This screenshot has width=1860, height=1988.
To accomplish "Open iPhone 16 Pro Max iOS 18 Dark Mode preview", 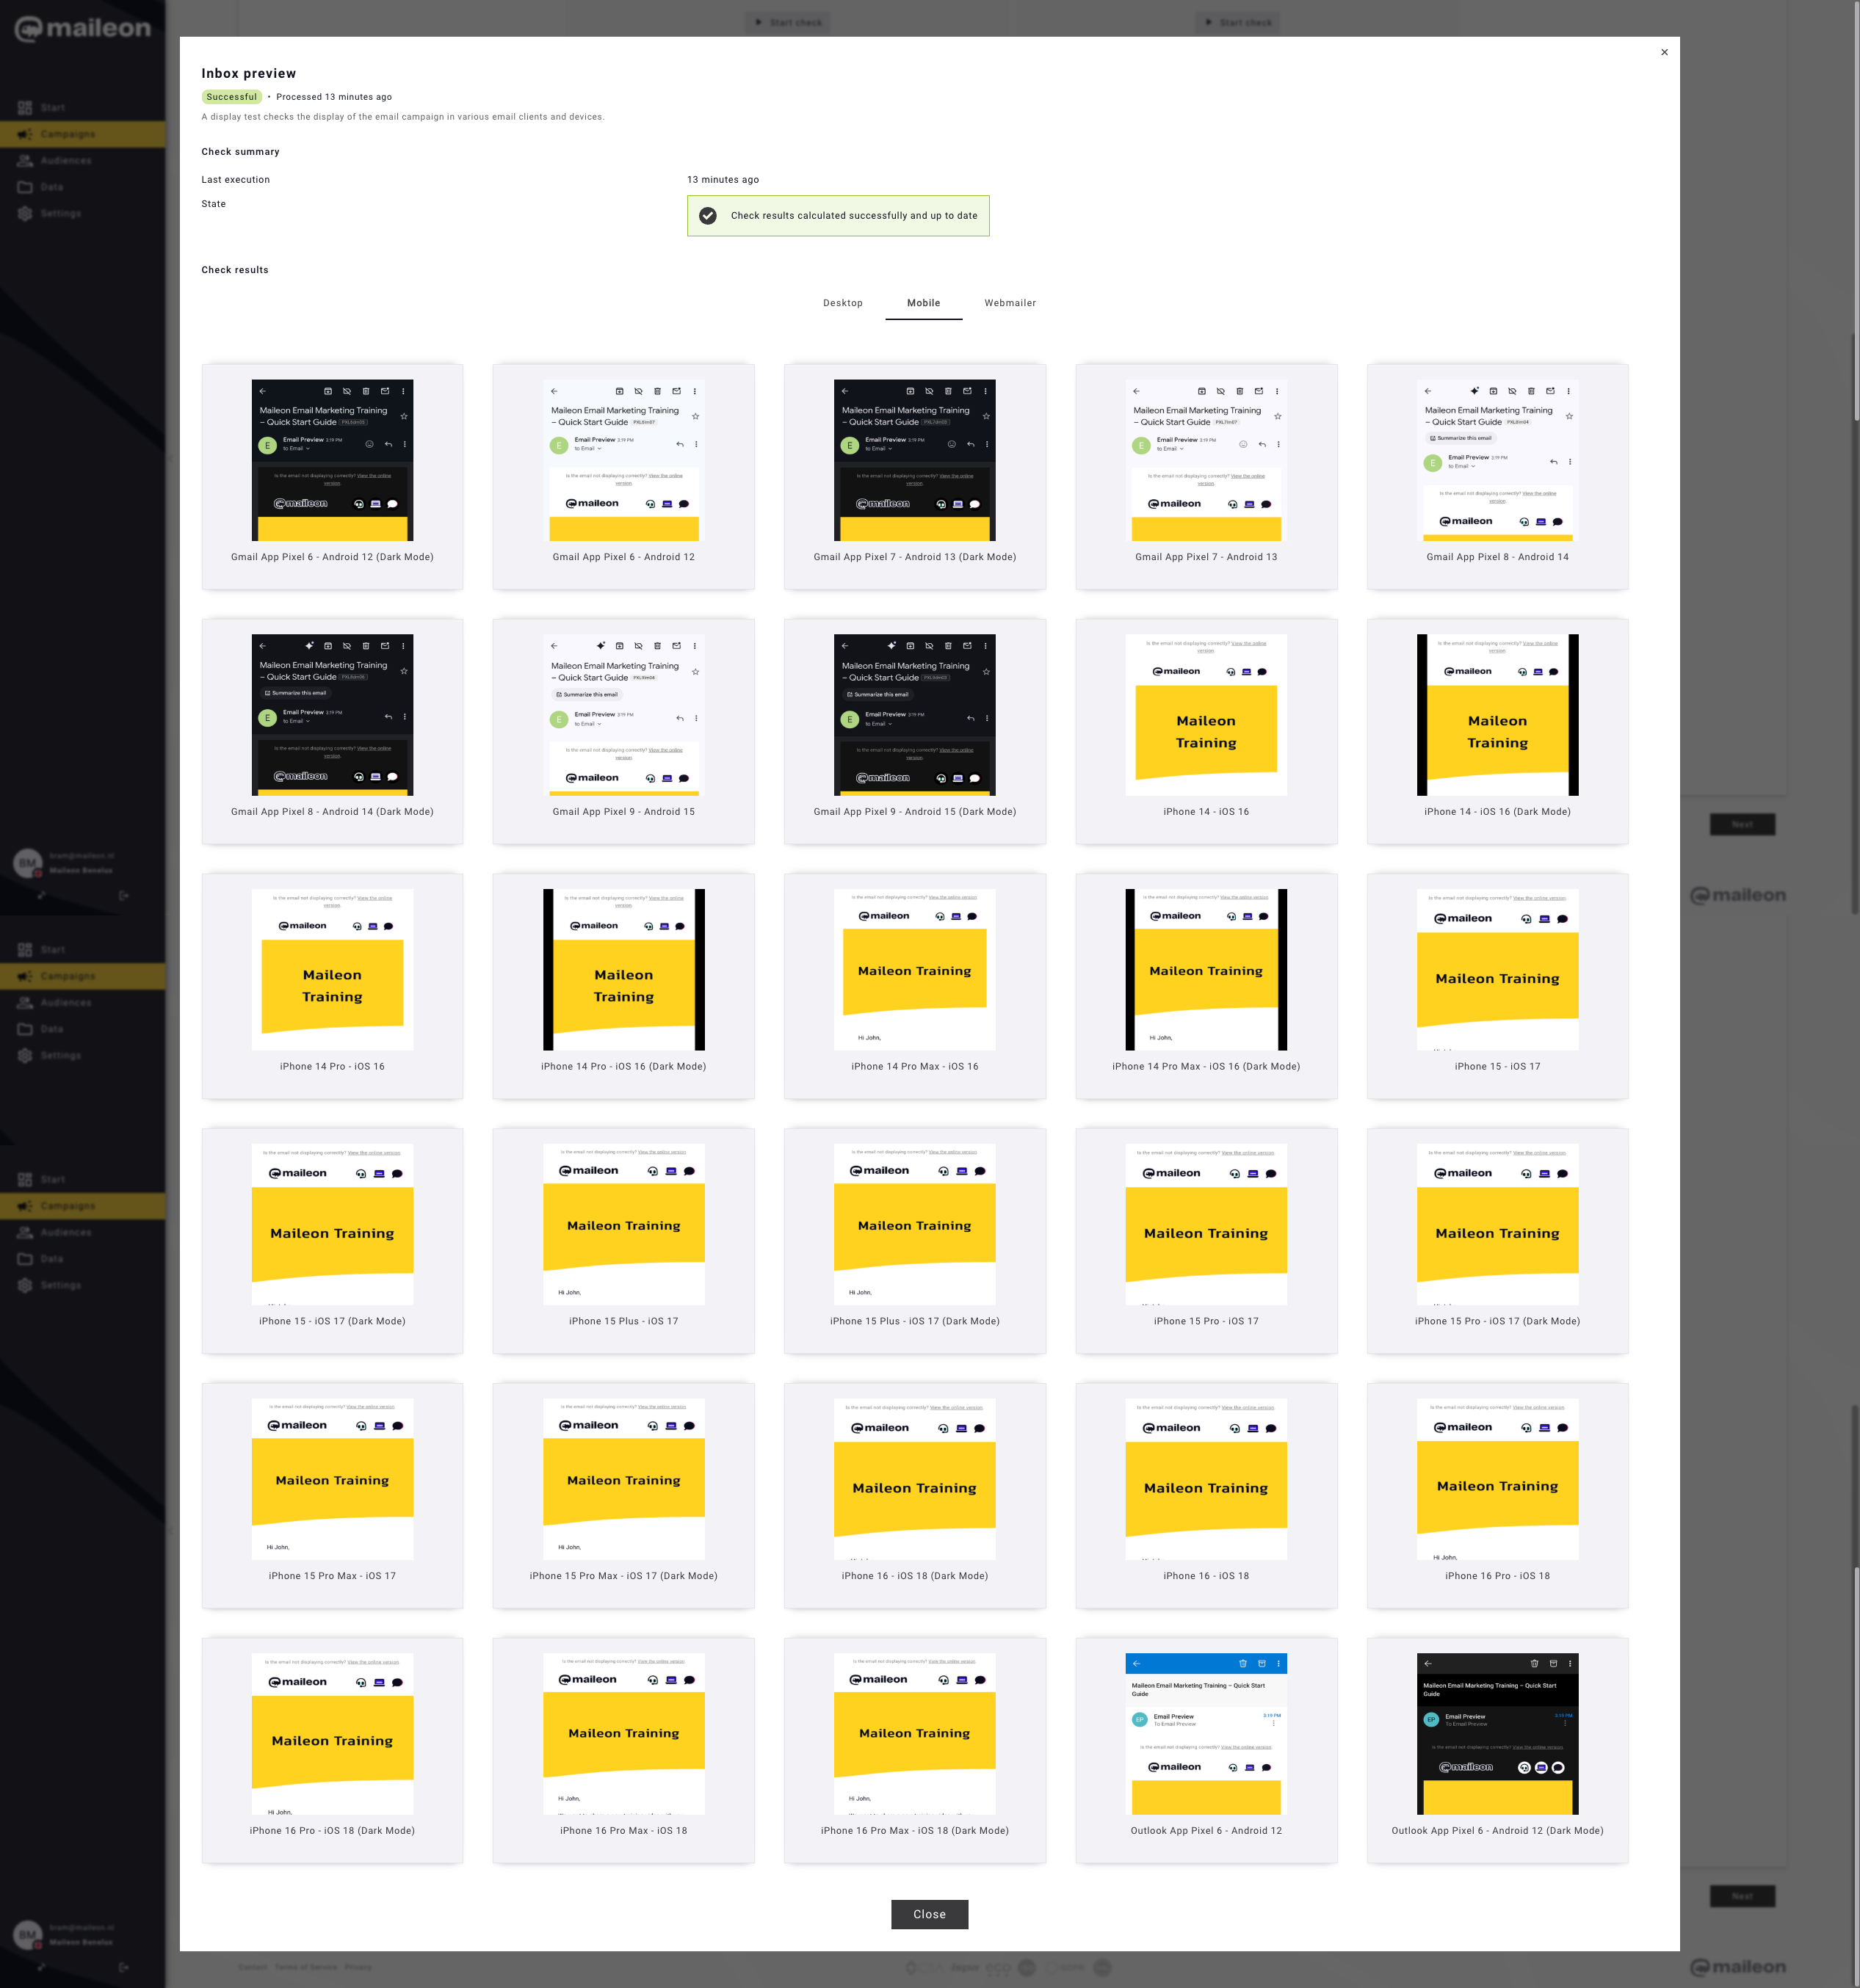I will [914, 1734].
